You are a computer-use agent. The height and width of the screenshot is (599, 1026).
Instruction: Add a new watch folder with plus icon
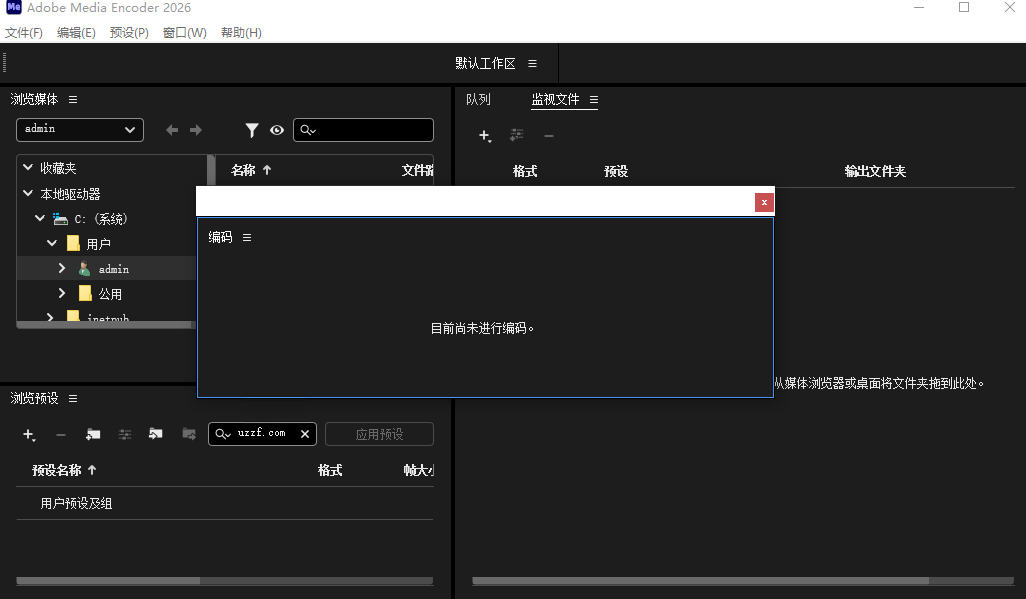pyautogui.click(x=485, y=136)
